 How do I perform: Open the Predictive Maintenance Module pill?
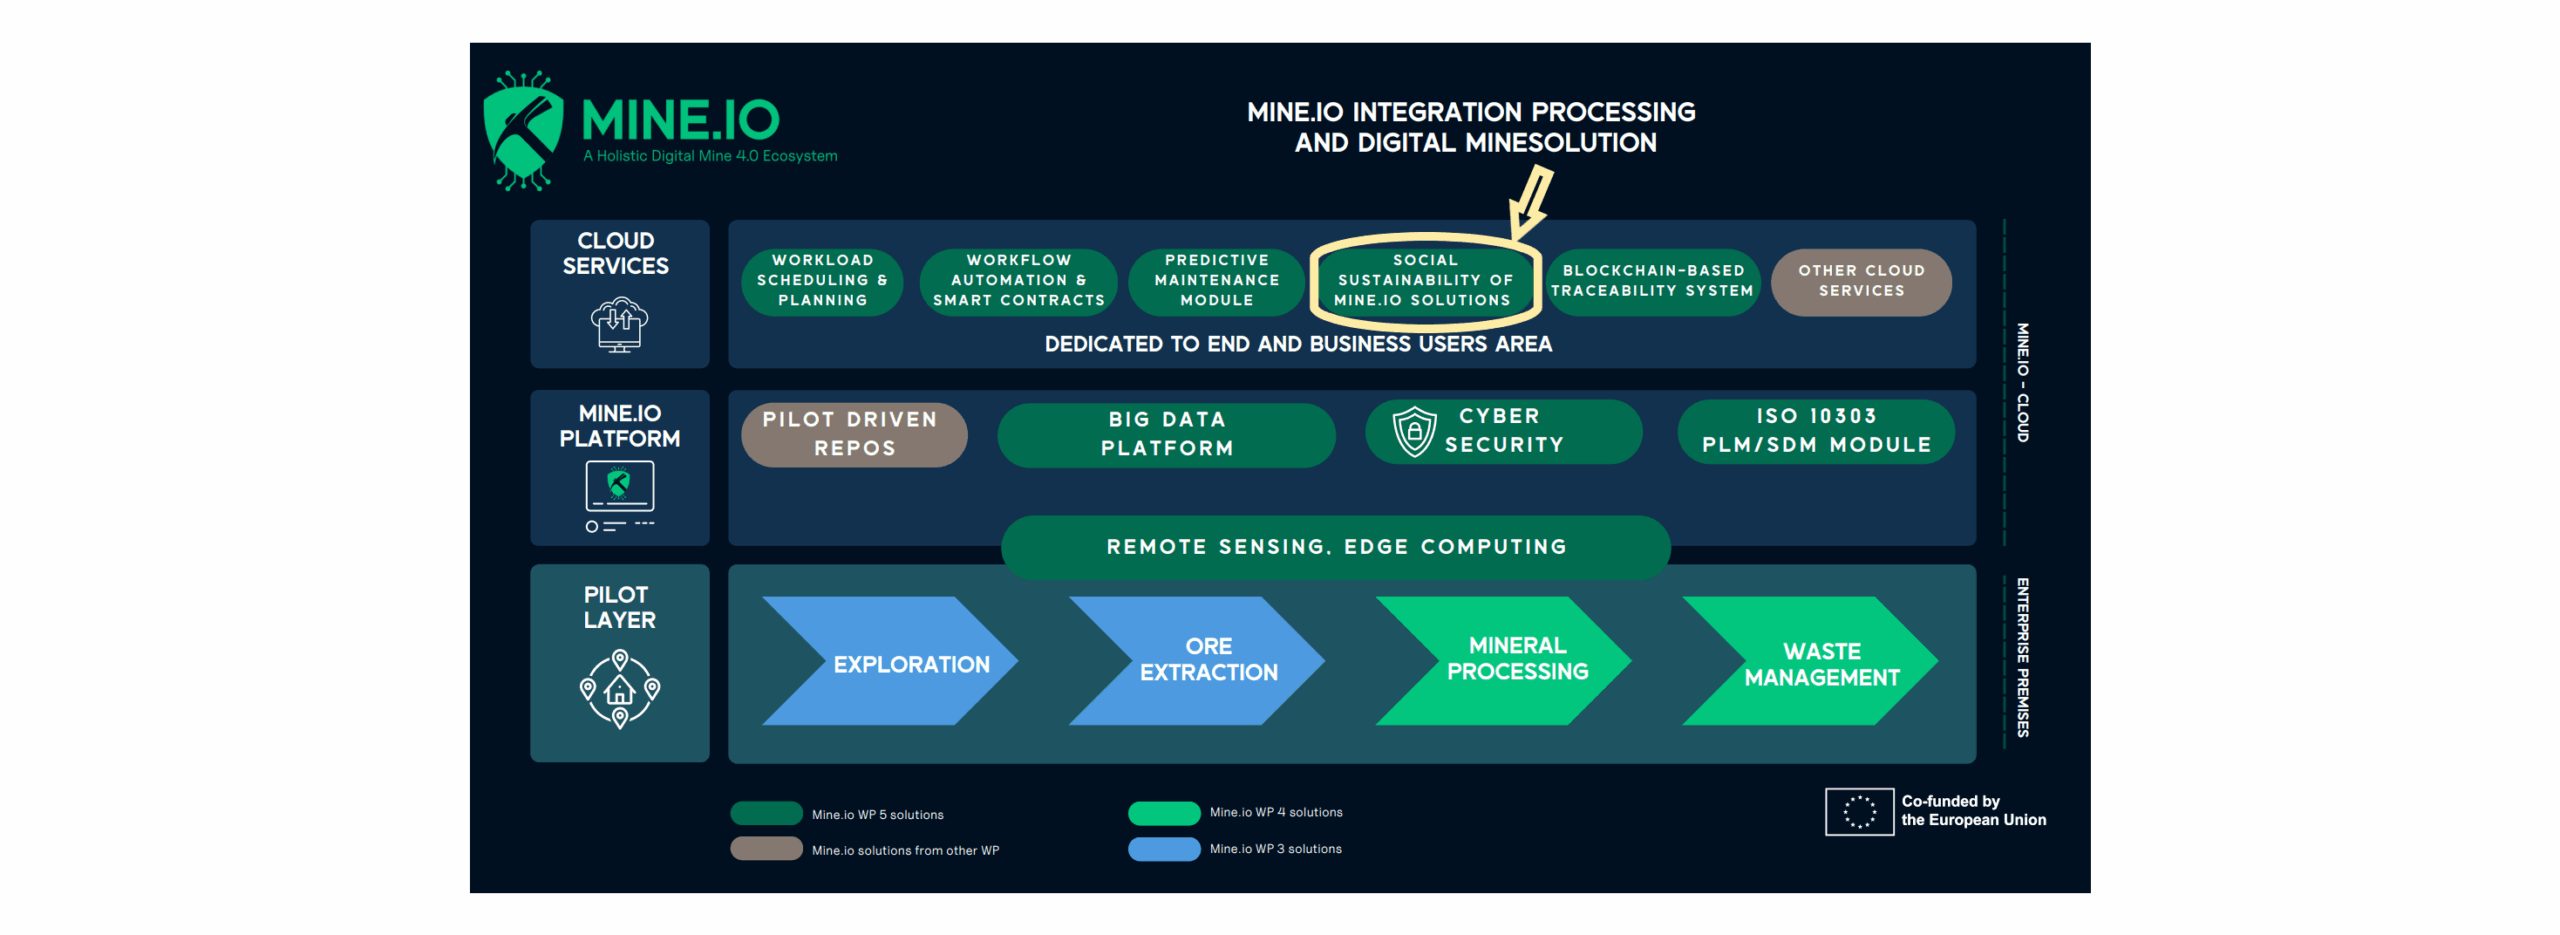1215,281
